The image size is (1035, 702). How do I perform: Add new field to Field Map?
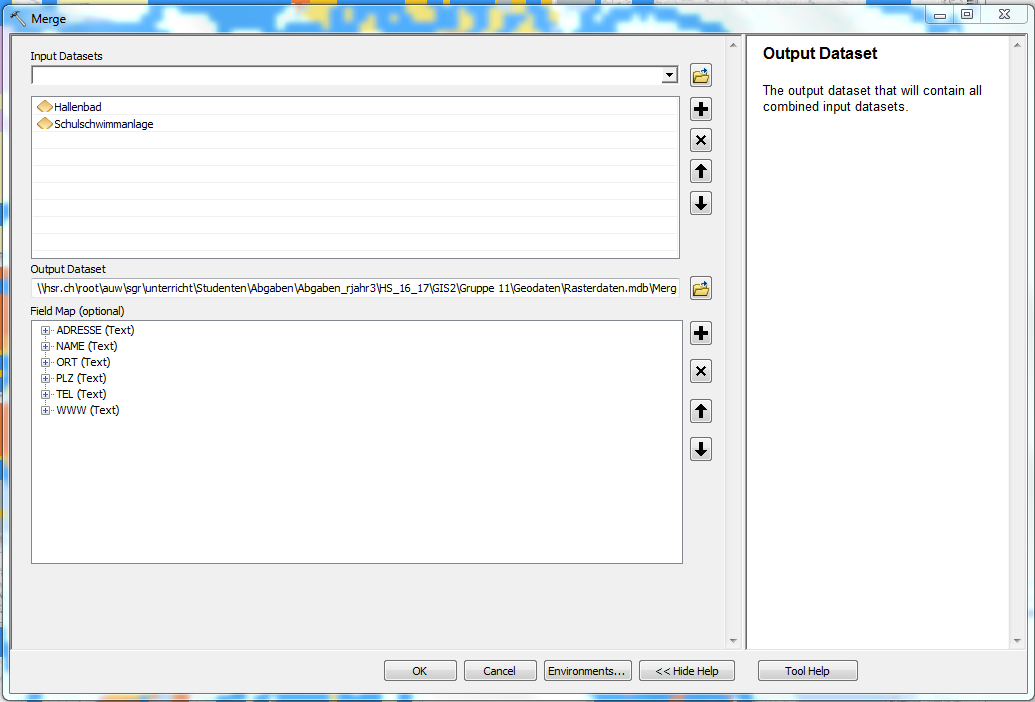tap(701, 333)
